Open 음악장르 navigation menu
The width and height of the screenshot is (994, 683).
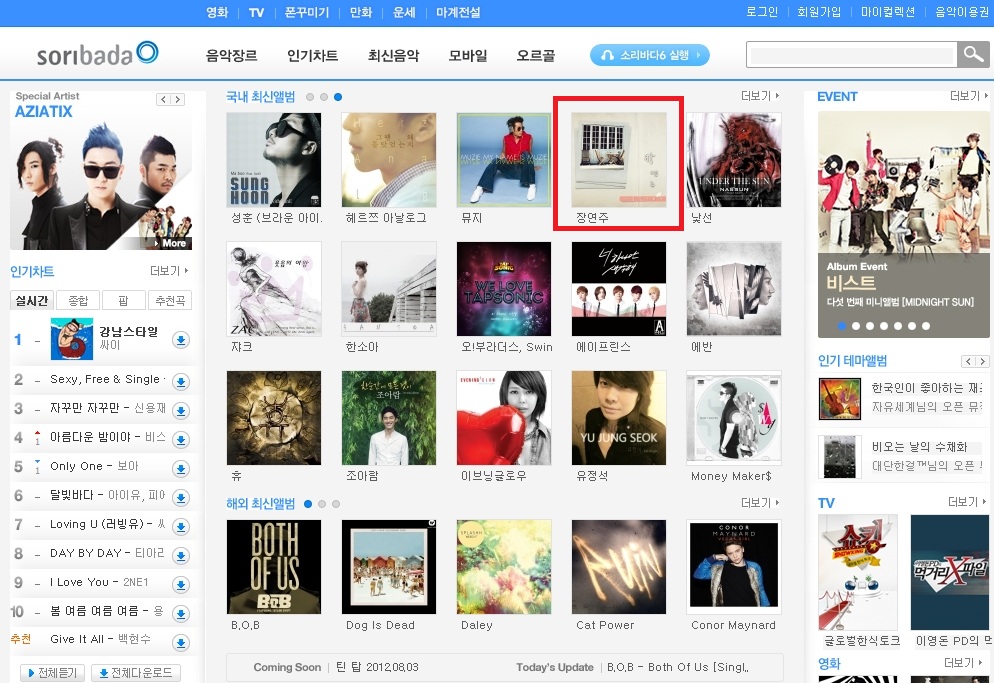pos(231,56)
